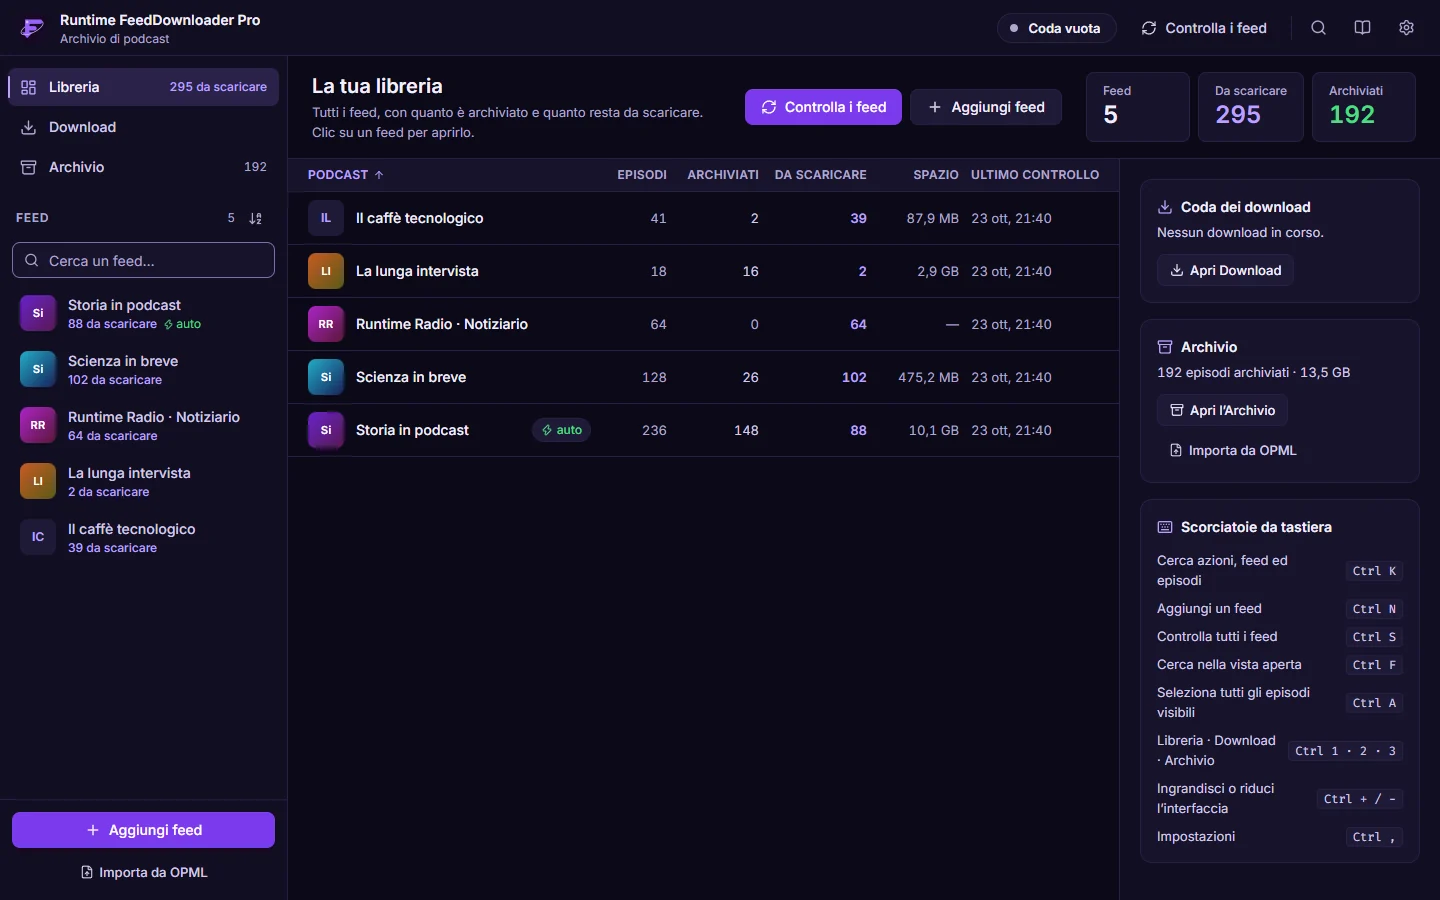
Task: Click Storia in podcast avatar in table
Action: 326,430
